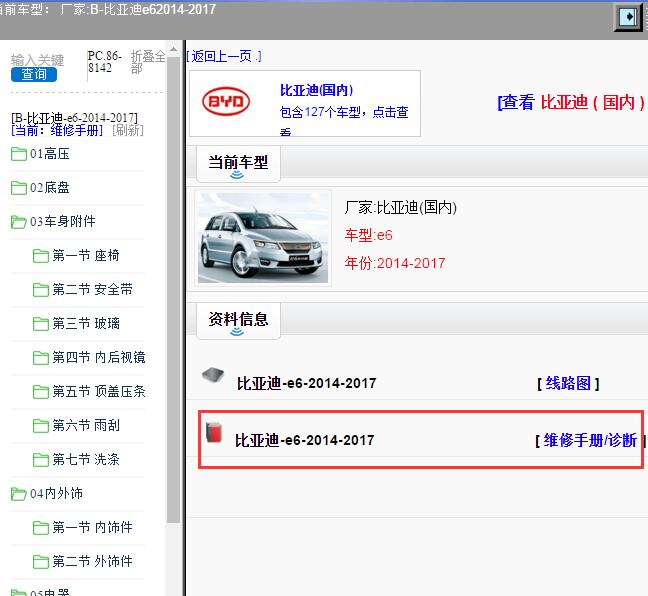
Task: Click 返回上一页 to go back
Action: pos(224,56)
